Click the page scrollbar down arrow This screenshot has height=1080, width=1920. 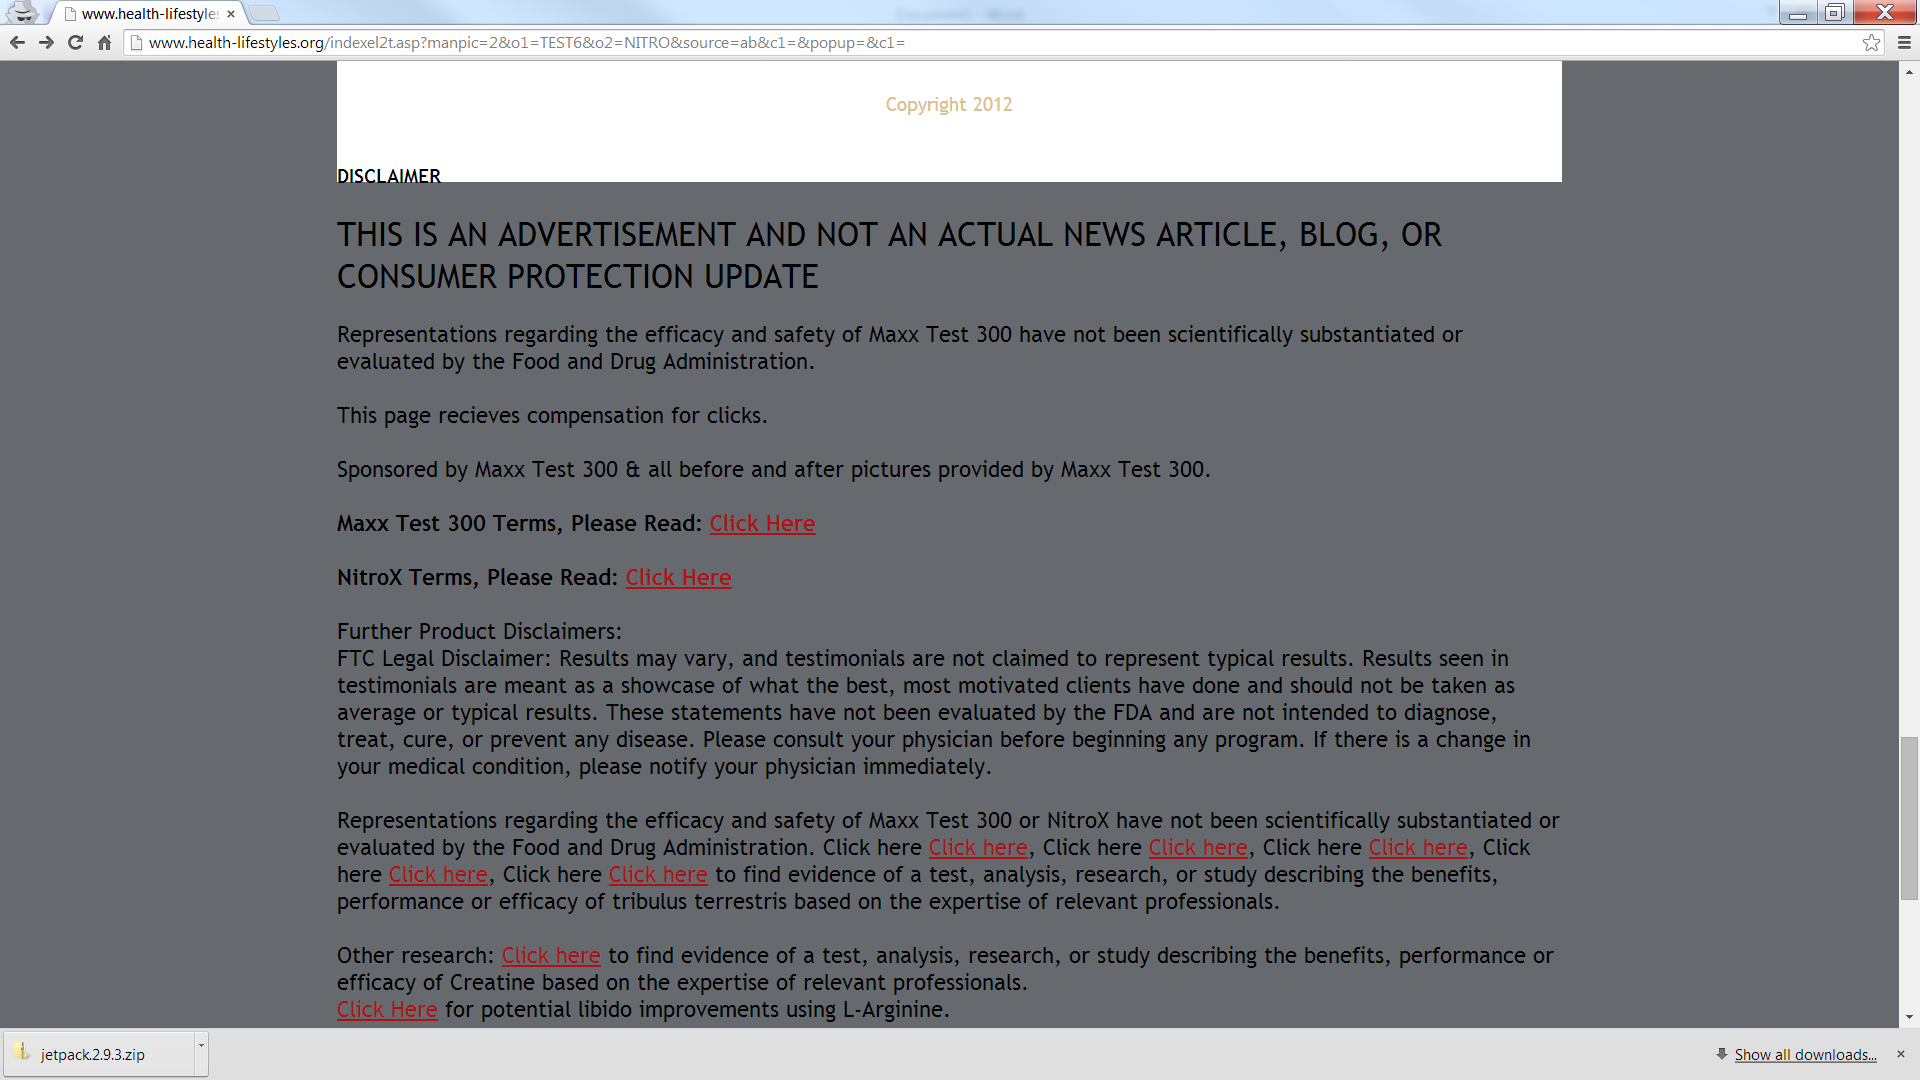tap(1909, 1017)
